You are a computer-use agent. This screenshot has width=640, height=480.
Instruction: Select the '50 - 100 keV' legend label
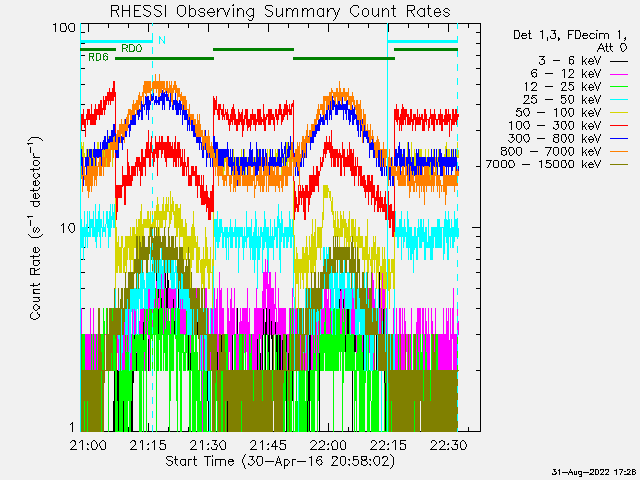(558, 113)
